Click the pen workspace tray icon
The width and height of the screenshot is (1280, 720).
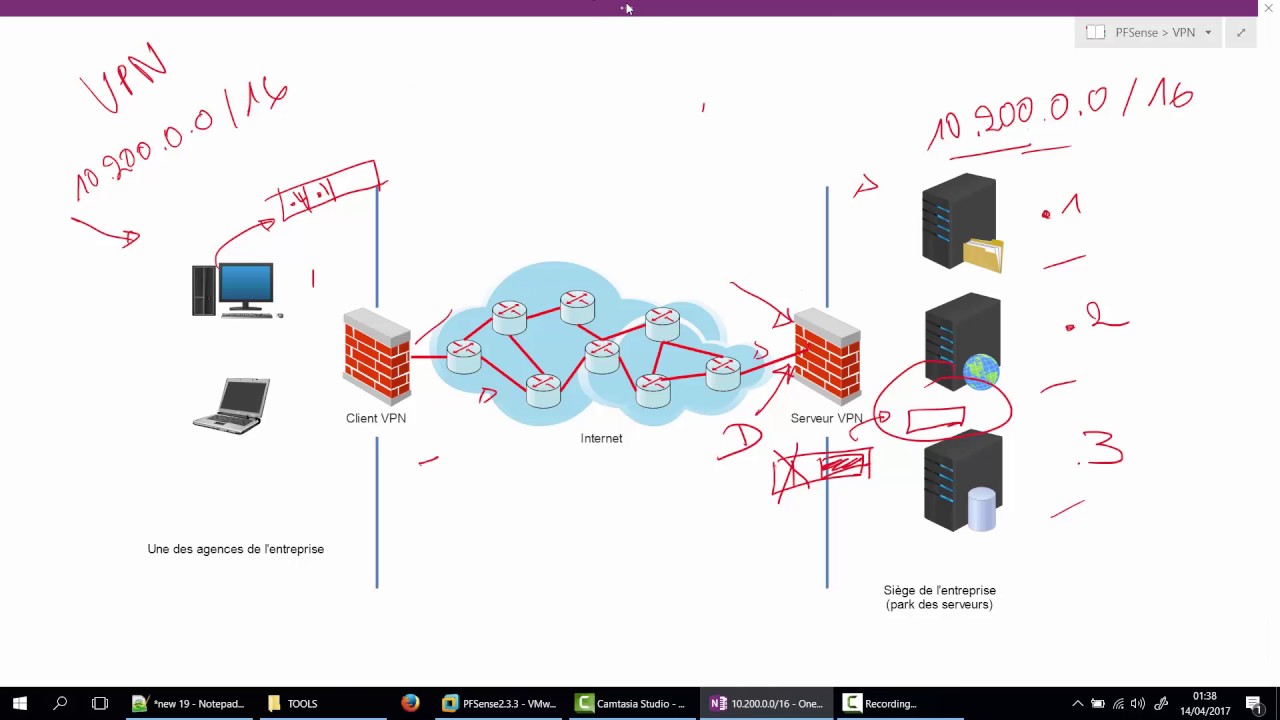coord(1161,704)
